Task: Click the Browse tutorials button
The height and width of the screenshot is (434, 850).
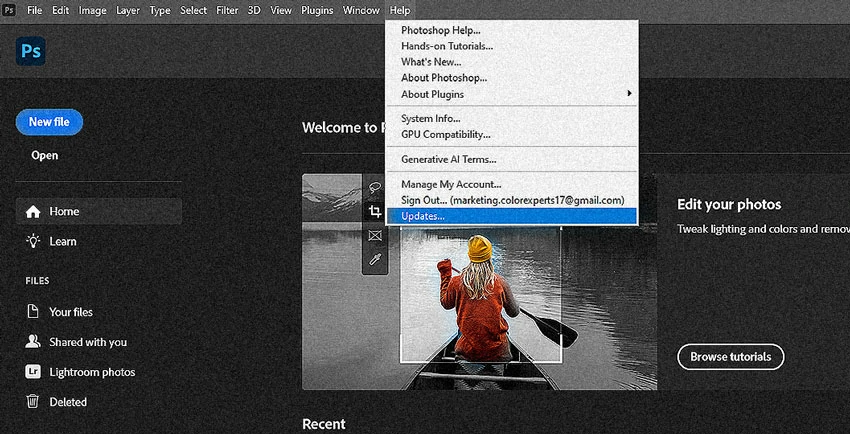Action: (x=730, y=357)
